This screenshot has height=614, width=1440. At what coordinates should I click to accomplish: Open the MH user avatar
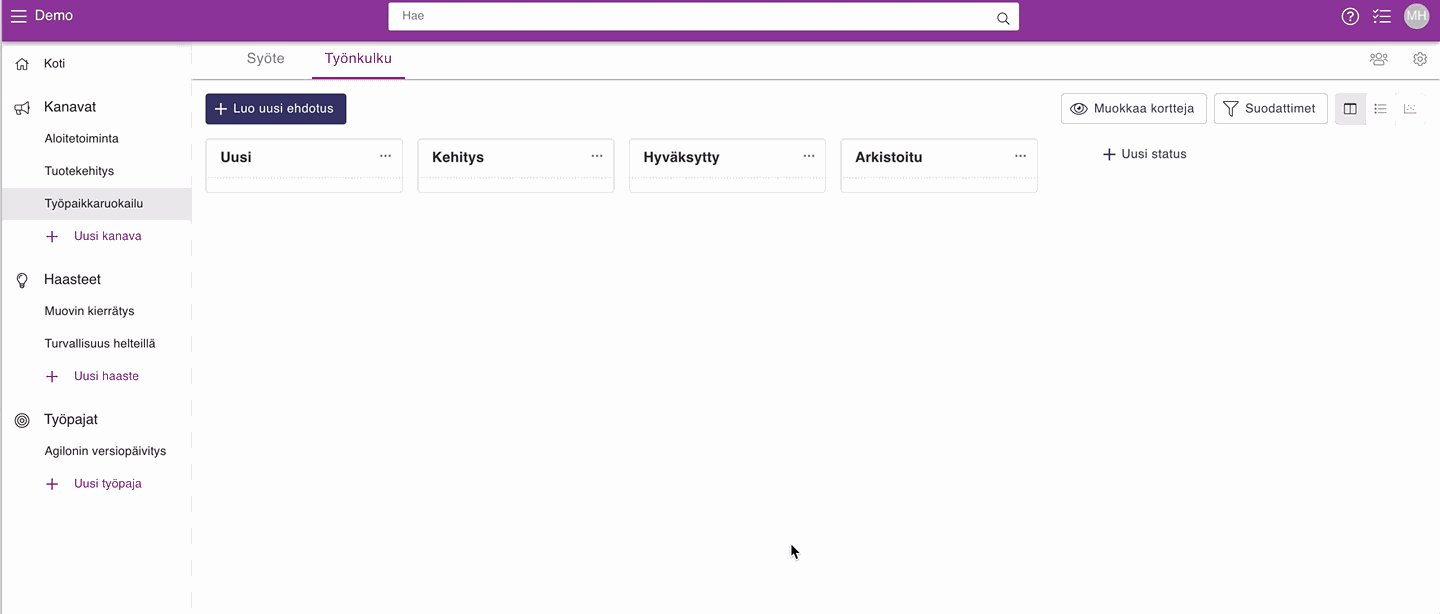coord(1416,16)
